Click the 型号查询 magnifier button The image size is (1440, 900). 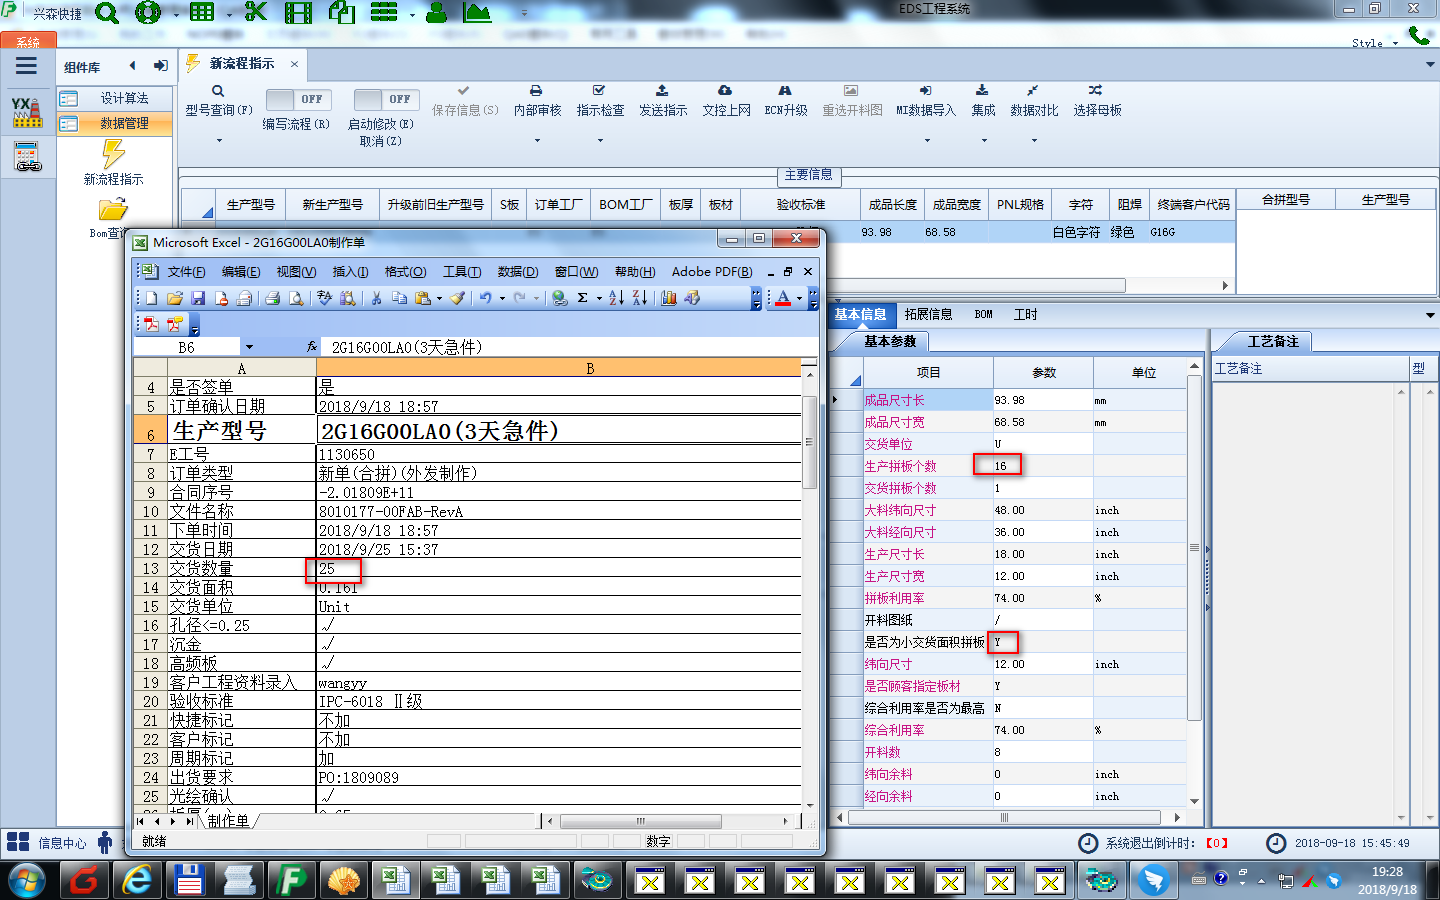tap(218, 100)
